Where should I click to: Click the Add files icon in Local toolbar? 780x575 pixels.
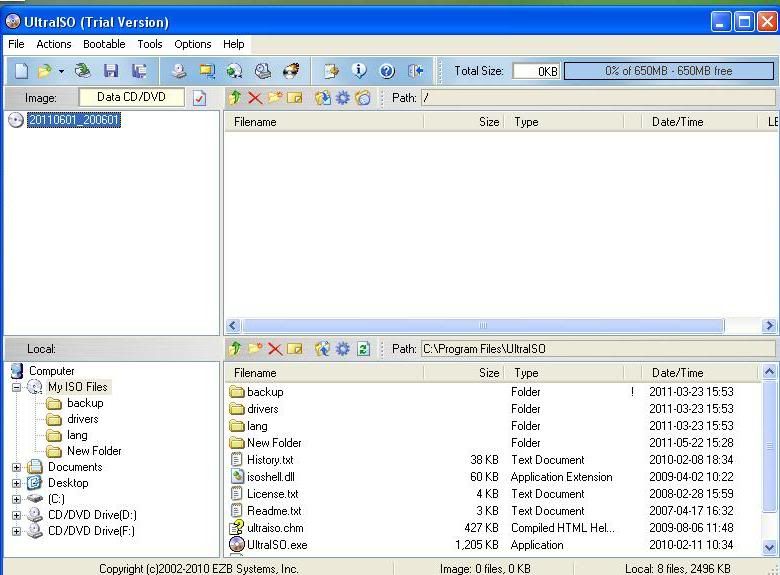[322, 349]
